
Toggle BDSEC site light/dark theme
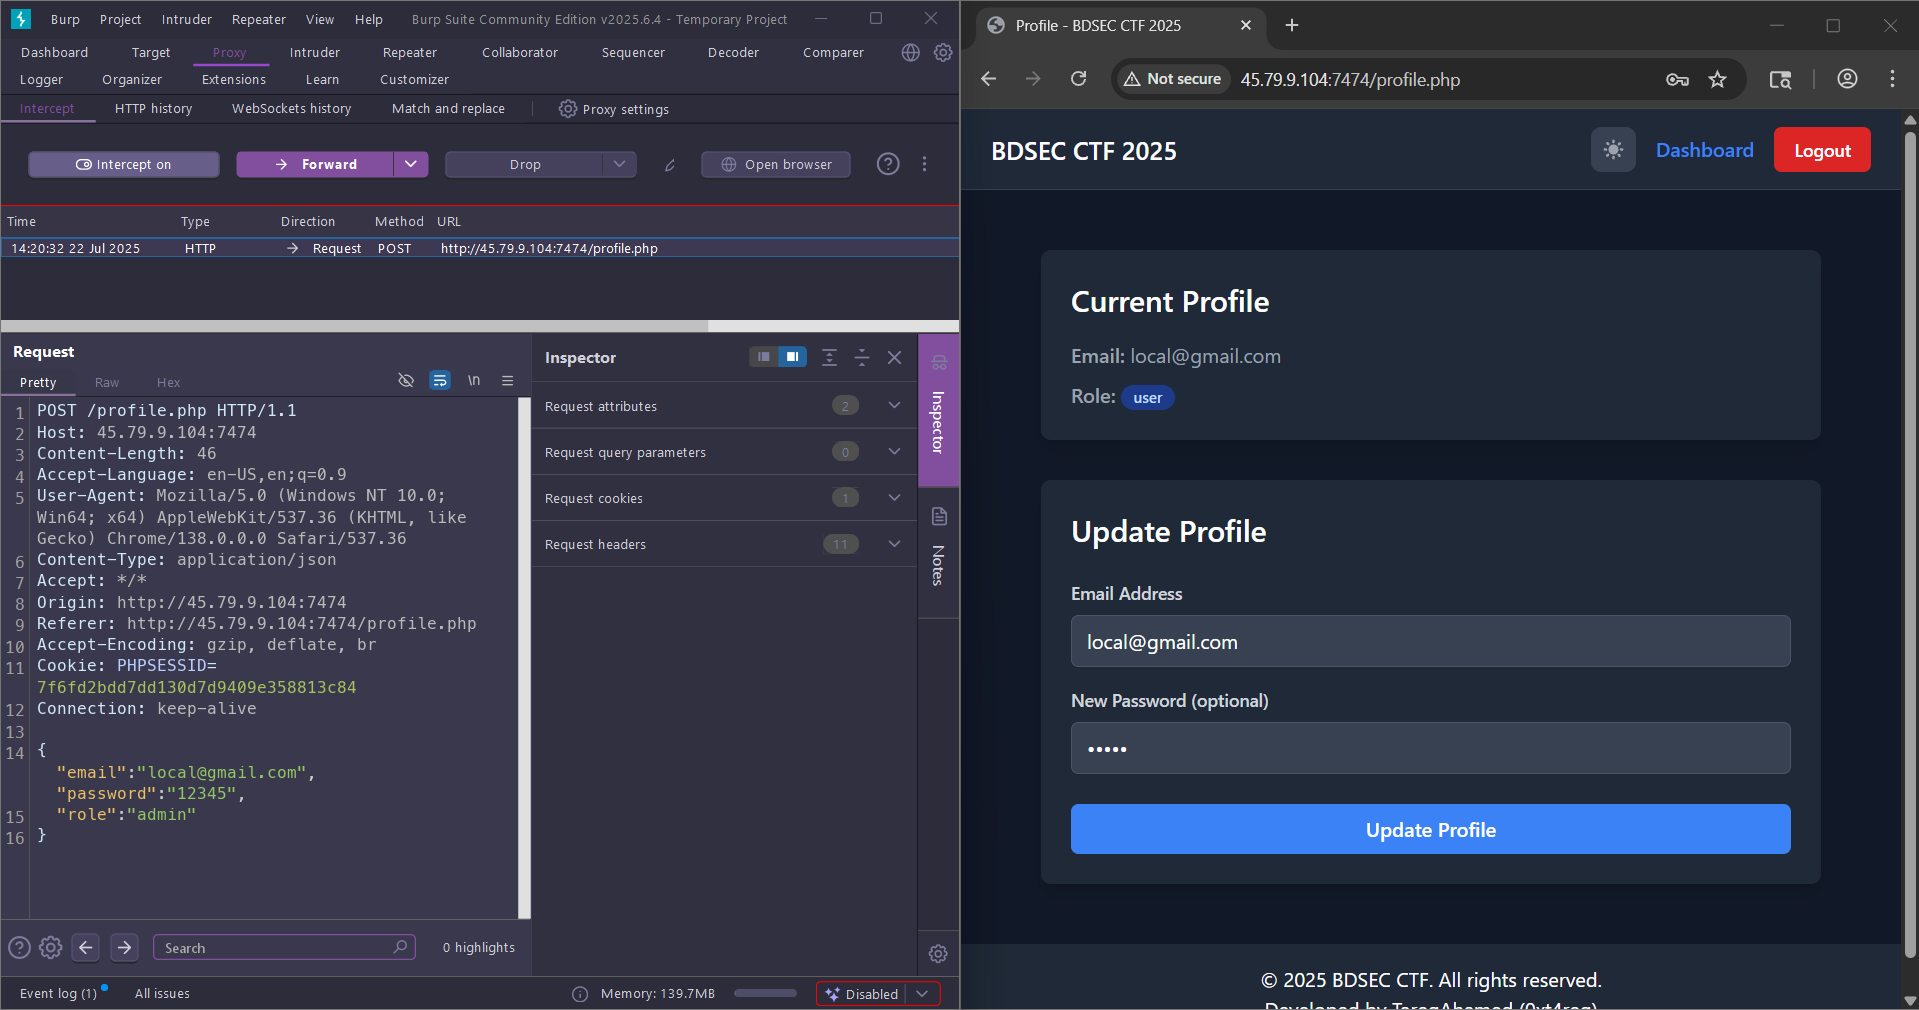pos(1613,150)
